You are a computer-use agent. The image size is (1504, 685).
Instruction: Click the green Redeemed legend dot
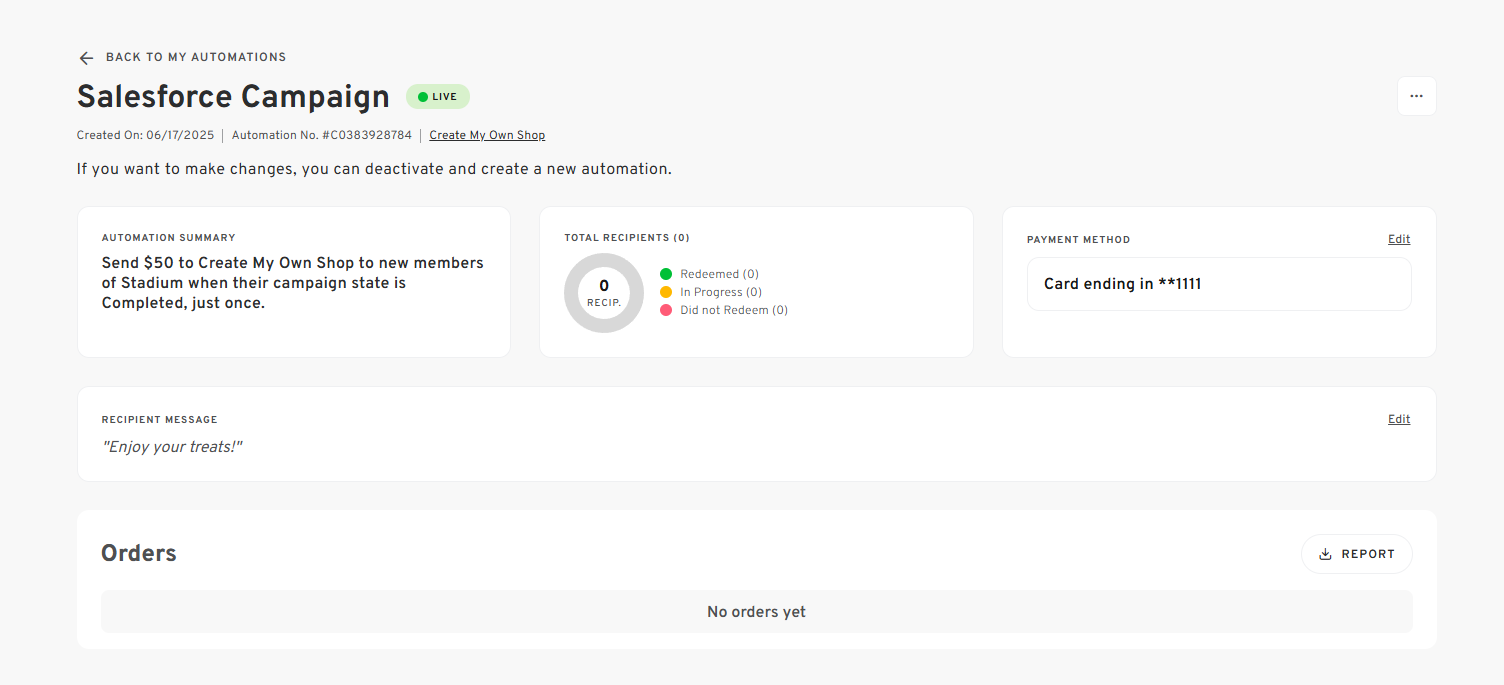click(x=666, y=274)
